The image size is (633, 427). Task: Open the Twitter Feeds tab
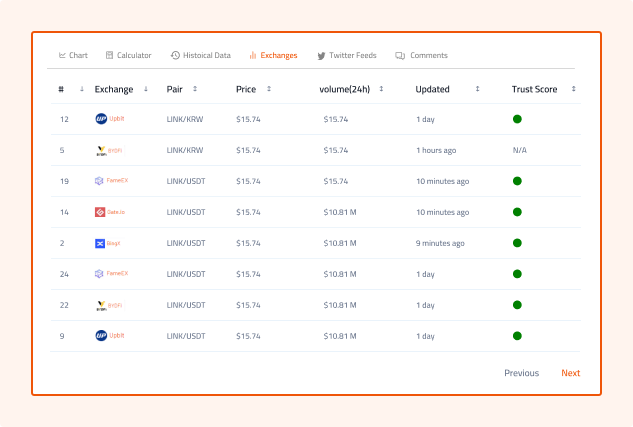349,55
